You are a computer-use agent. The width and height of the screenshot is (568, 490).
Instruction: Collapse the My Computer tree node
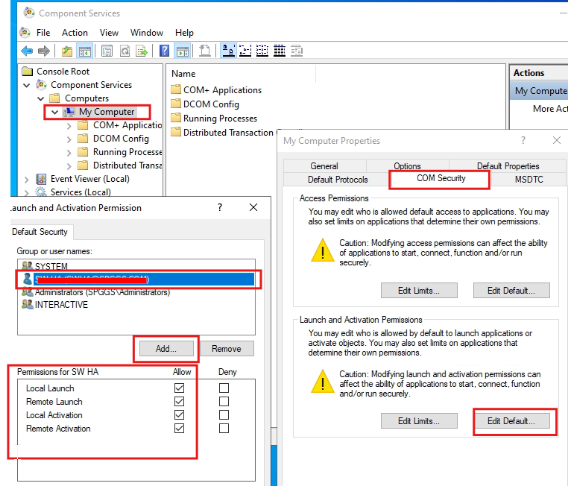[x=55, y=112]
